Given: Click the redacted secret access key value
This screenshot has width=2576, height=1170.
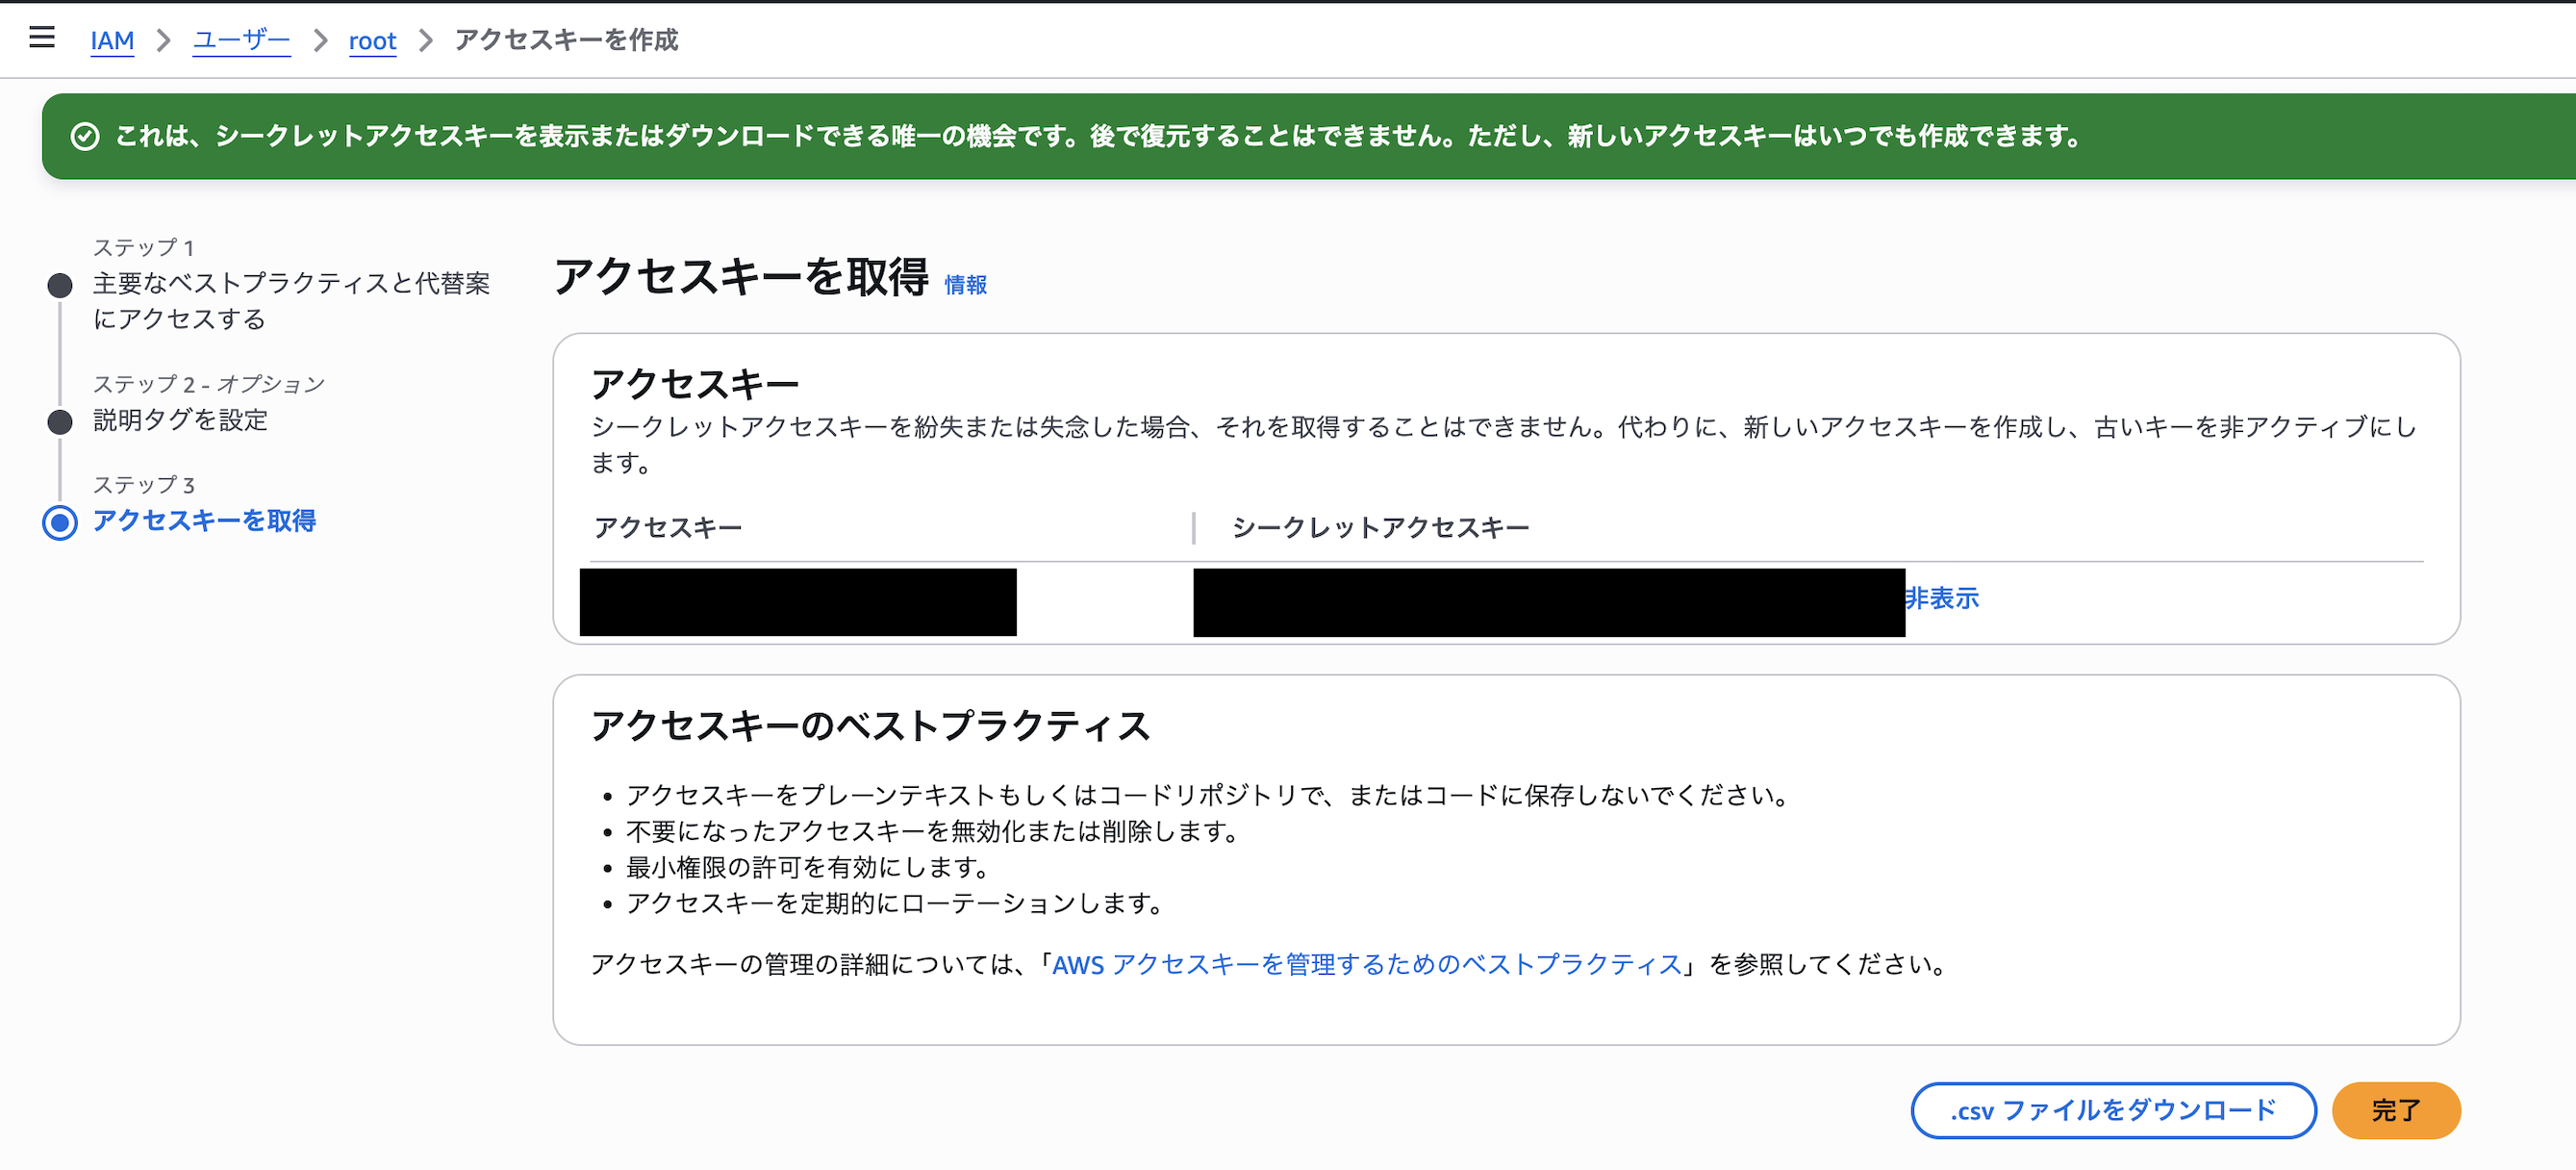Looking at the screenshot, I should point(1548,602).
